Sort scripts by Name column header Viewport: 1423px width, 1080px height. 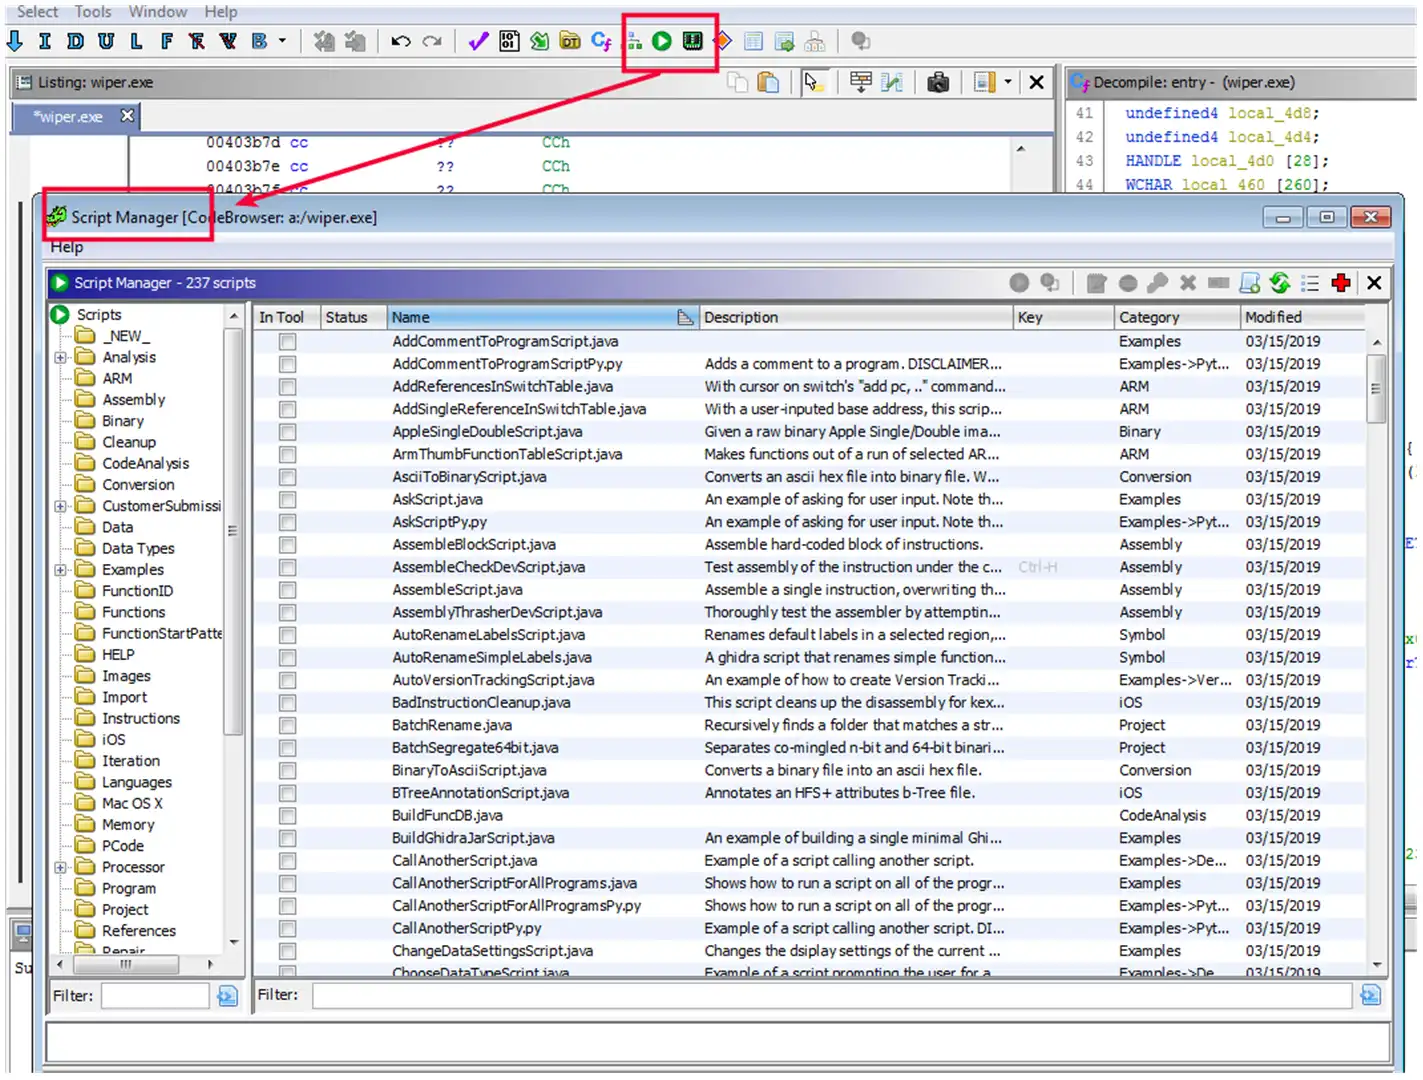(x=543, y=317)
